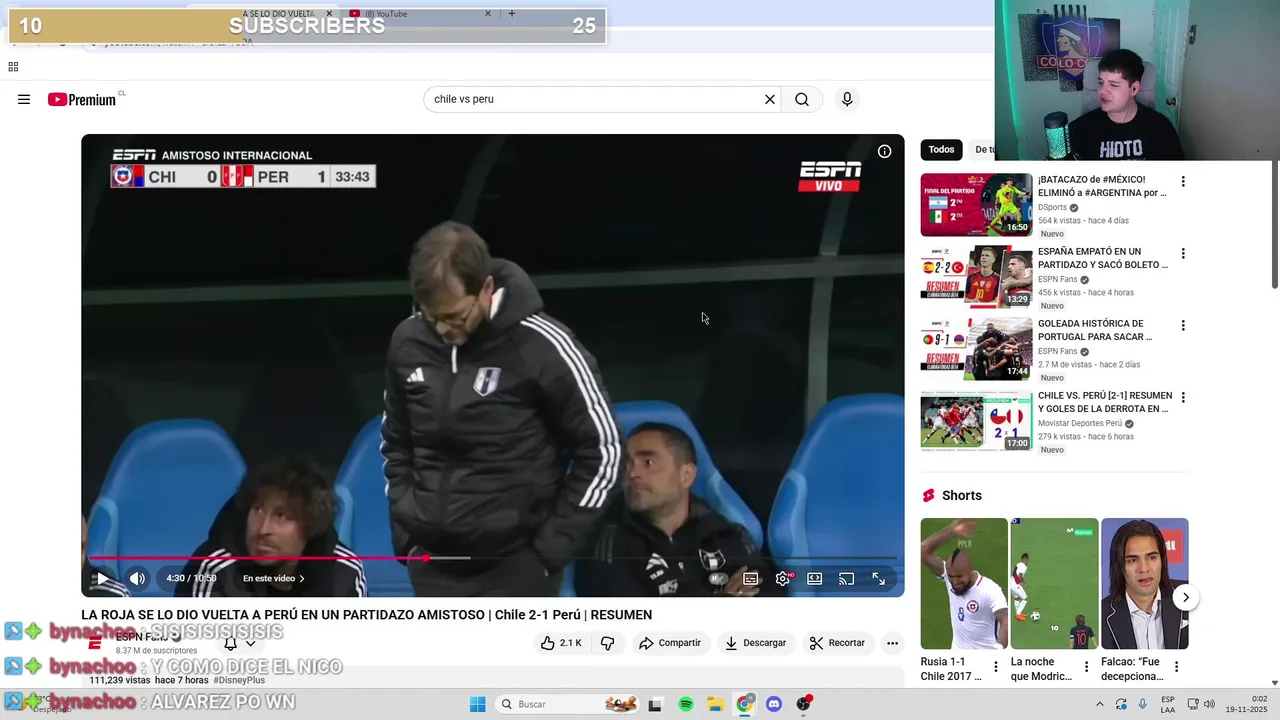Open more actions menu under the video

point(892,643)
